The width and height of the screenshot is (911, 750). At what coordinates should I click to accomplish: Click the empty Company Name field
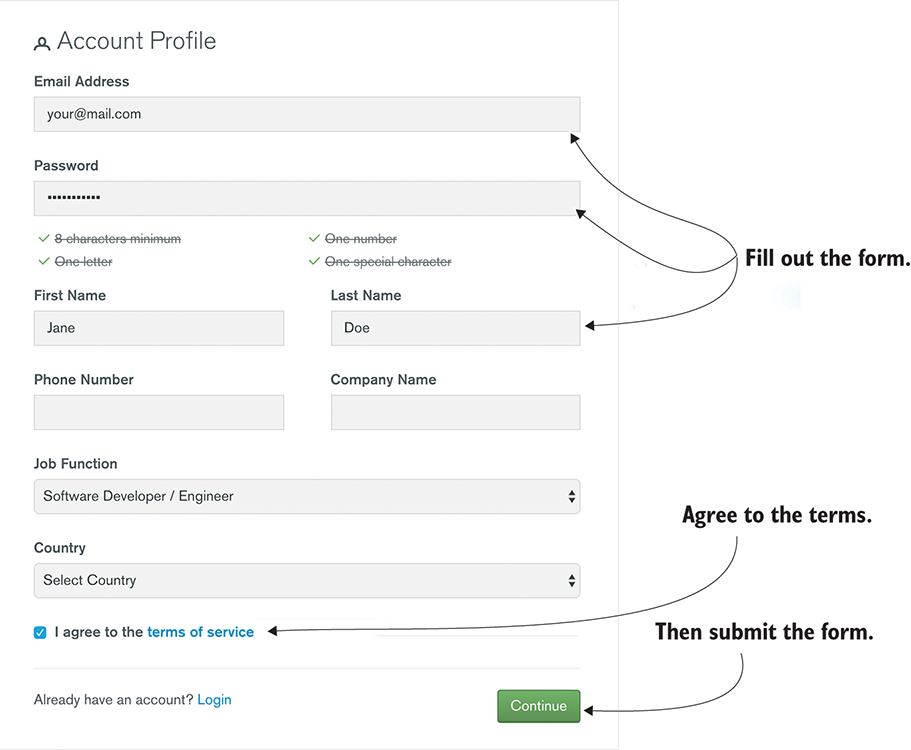click(x=455, y=412)
